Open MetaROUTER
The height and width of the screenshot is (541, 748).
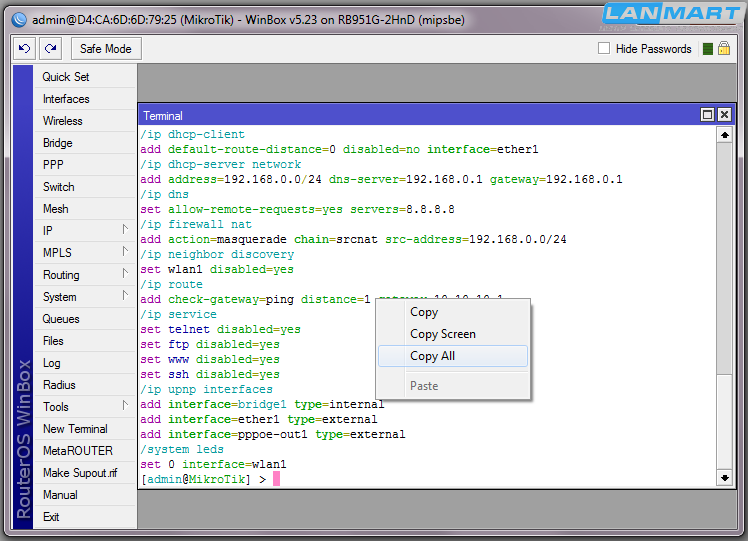tap(85, 450)
